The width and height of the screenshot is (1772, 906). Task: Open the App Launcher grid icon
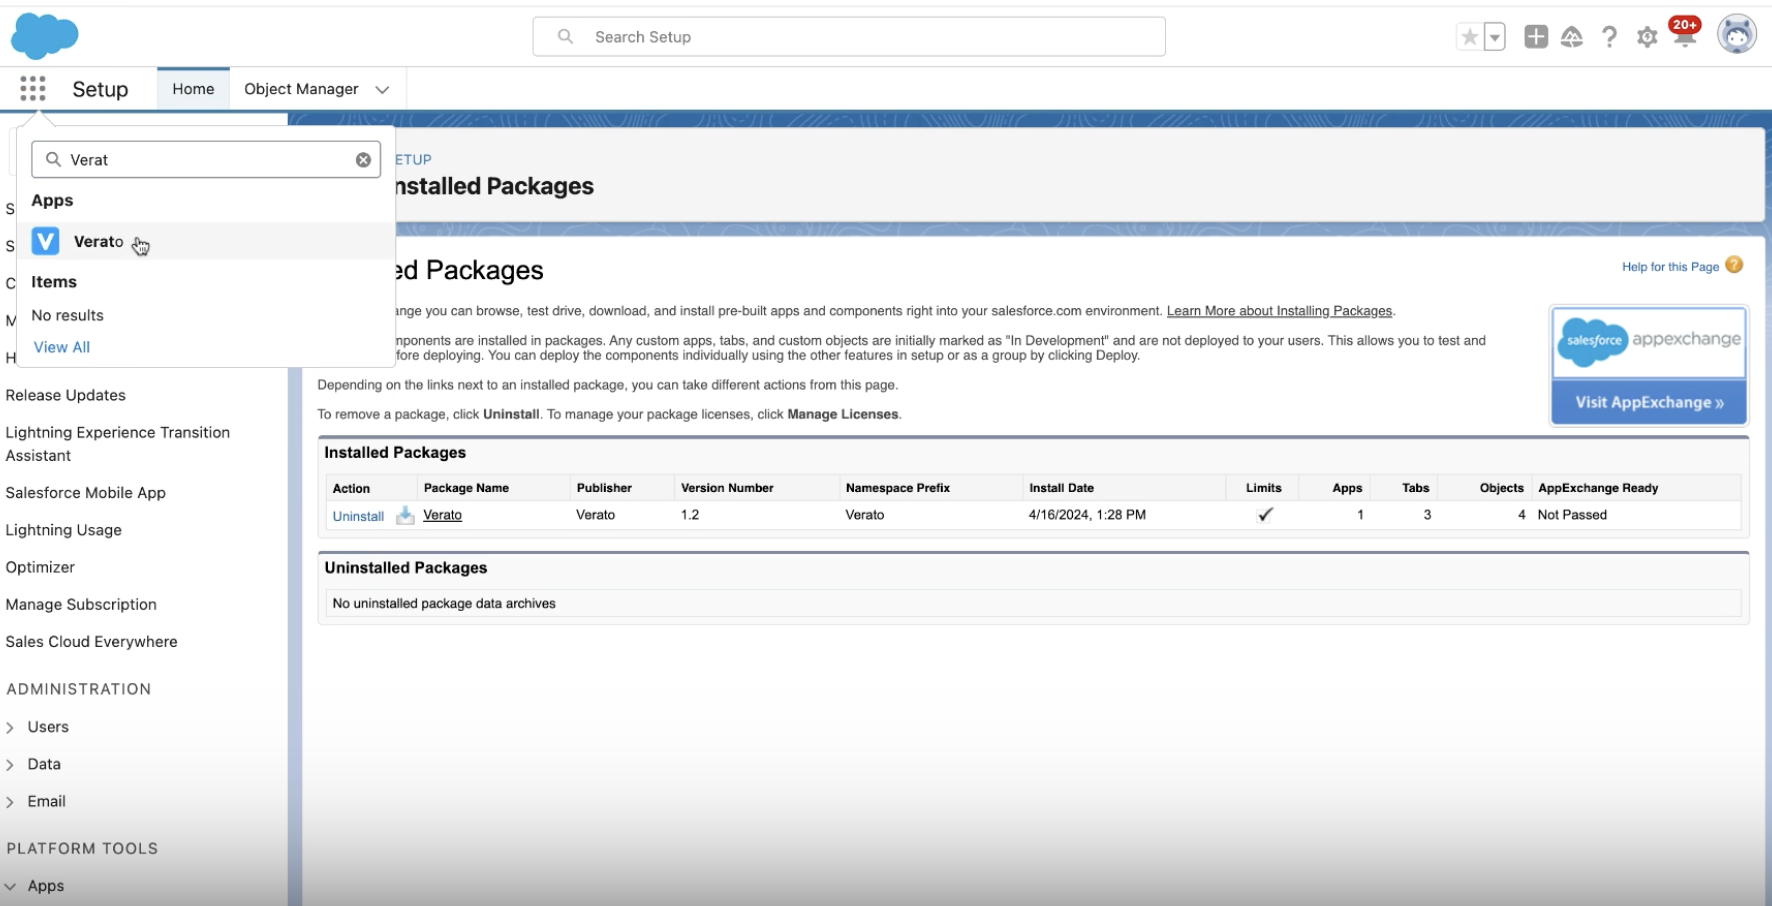33,89
